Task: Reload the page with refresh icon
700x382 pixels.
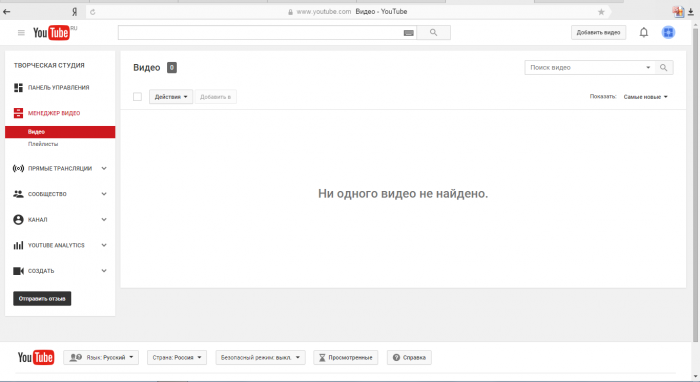Action: (x=92, y=12)
